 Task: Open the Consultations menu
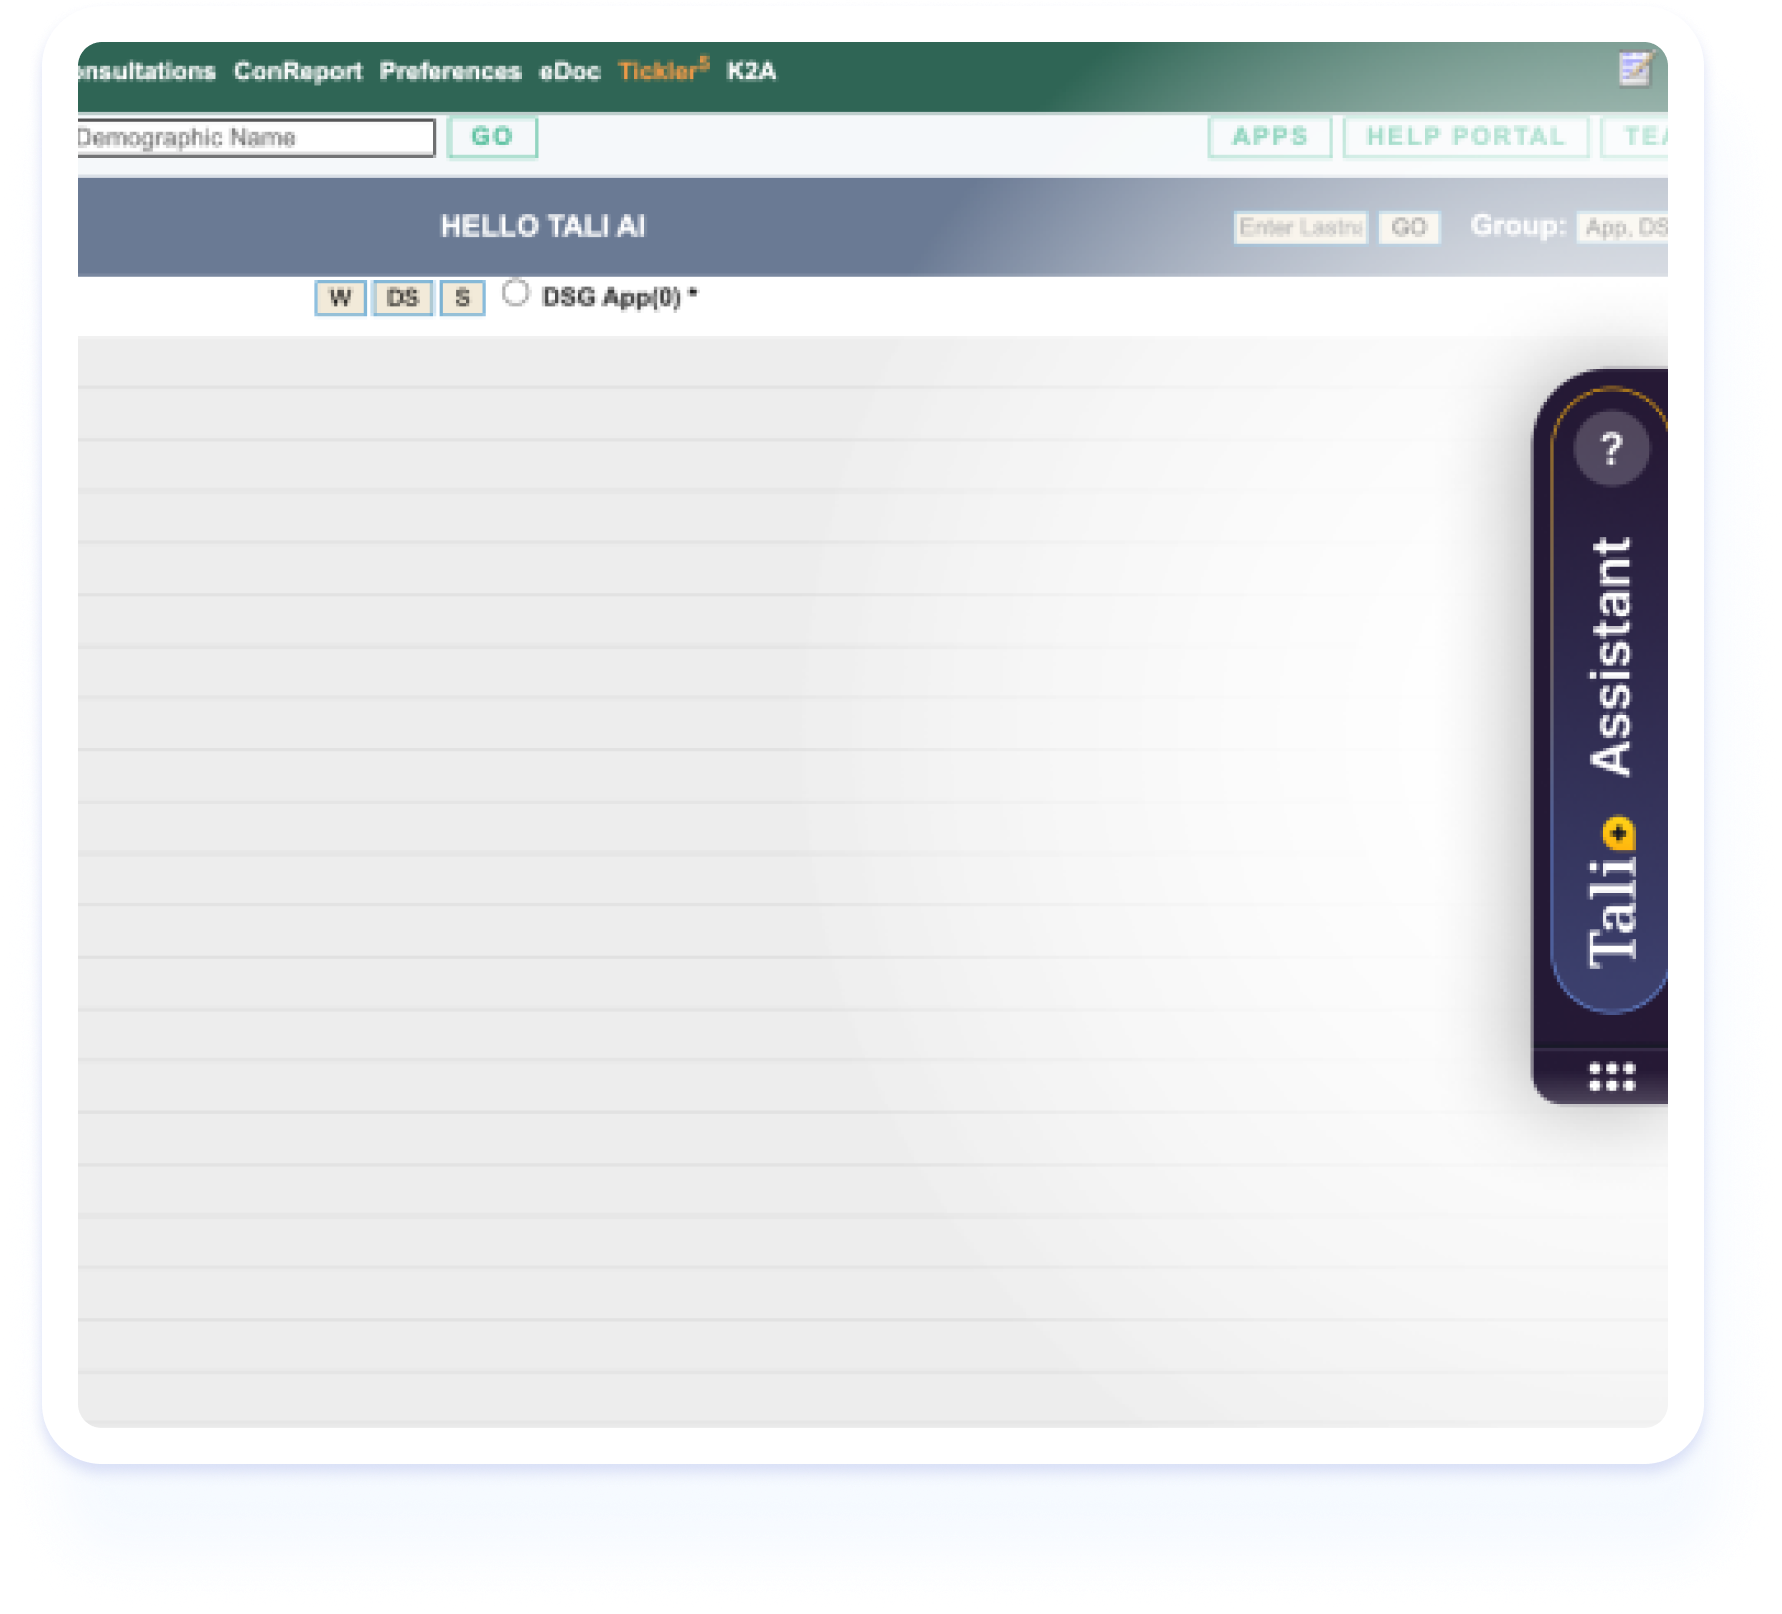point(147,71)
